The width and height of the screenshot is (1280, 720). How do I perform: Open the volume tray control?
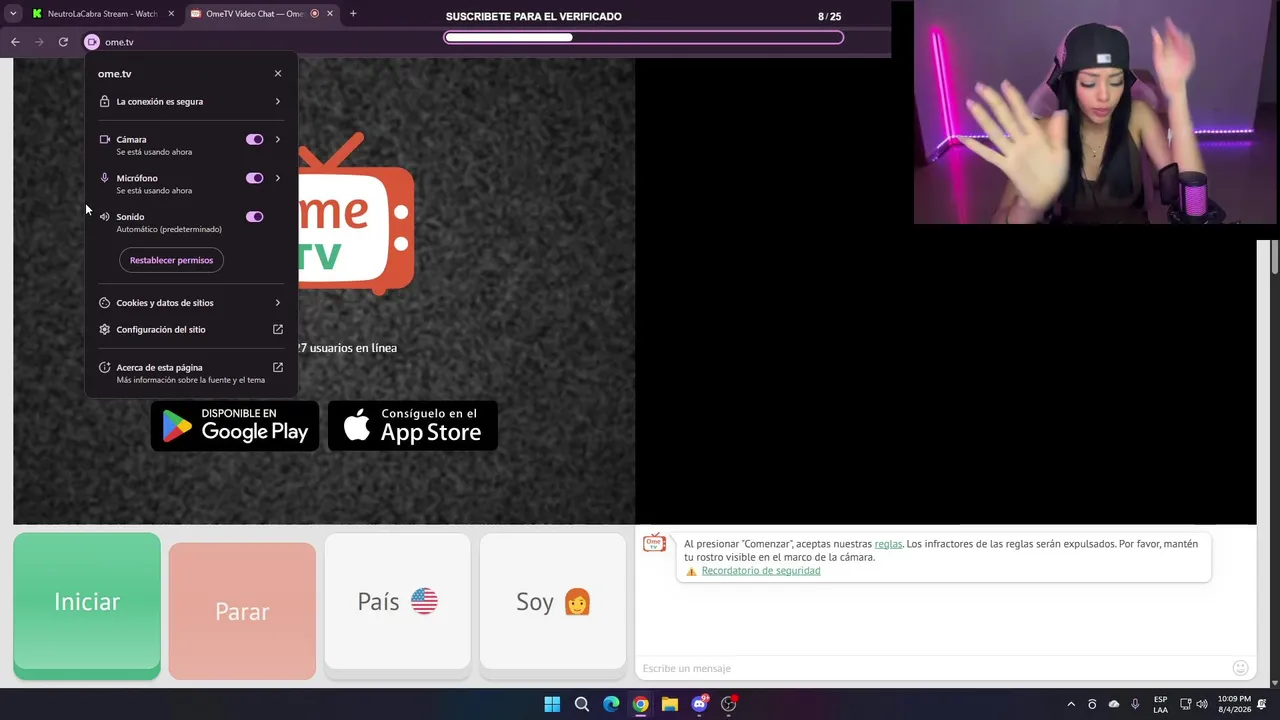pyautogui.click(x=1202, y=704)
